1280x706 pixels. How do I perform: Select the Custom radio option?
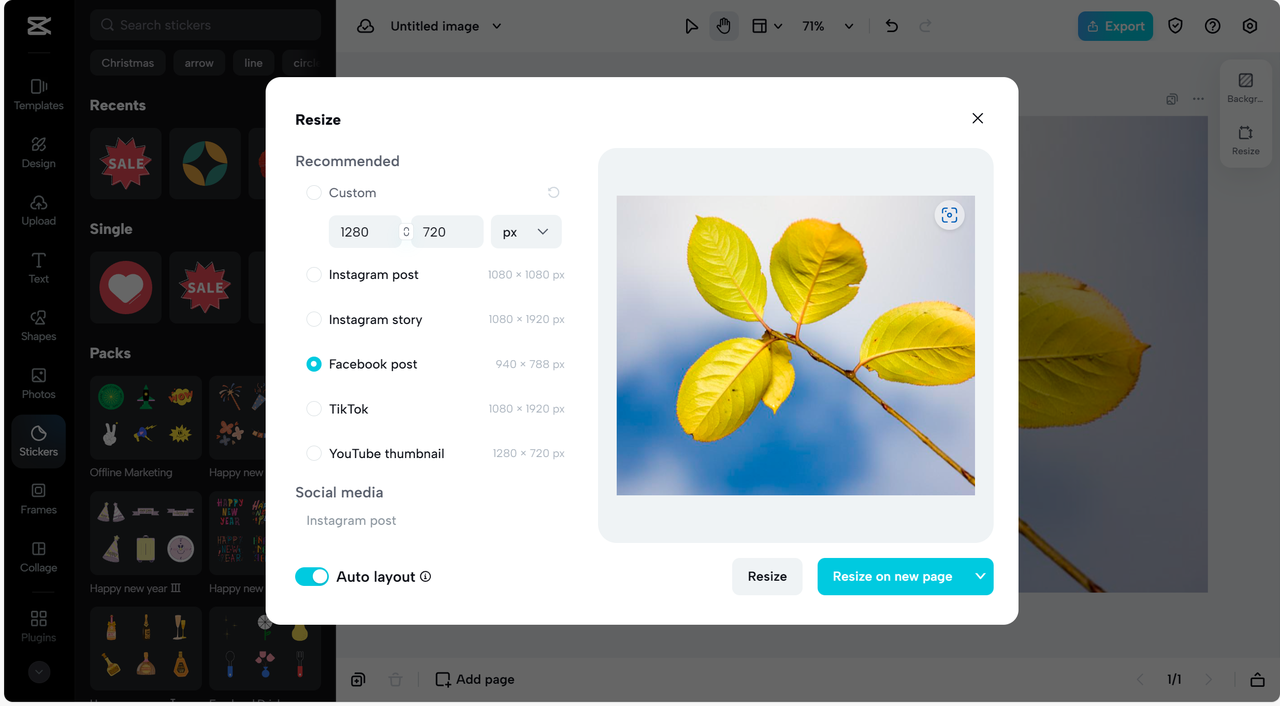coord(314,192)
